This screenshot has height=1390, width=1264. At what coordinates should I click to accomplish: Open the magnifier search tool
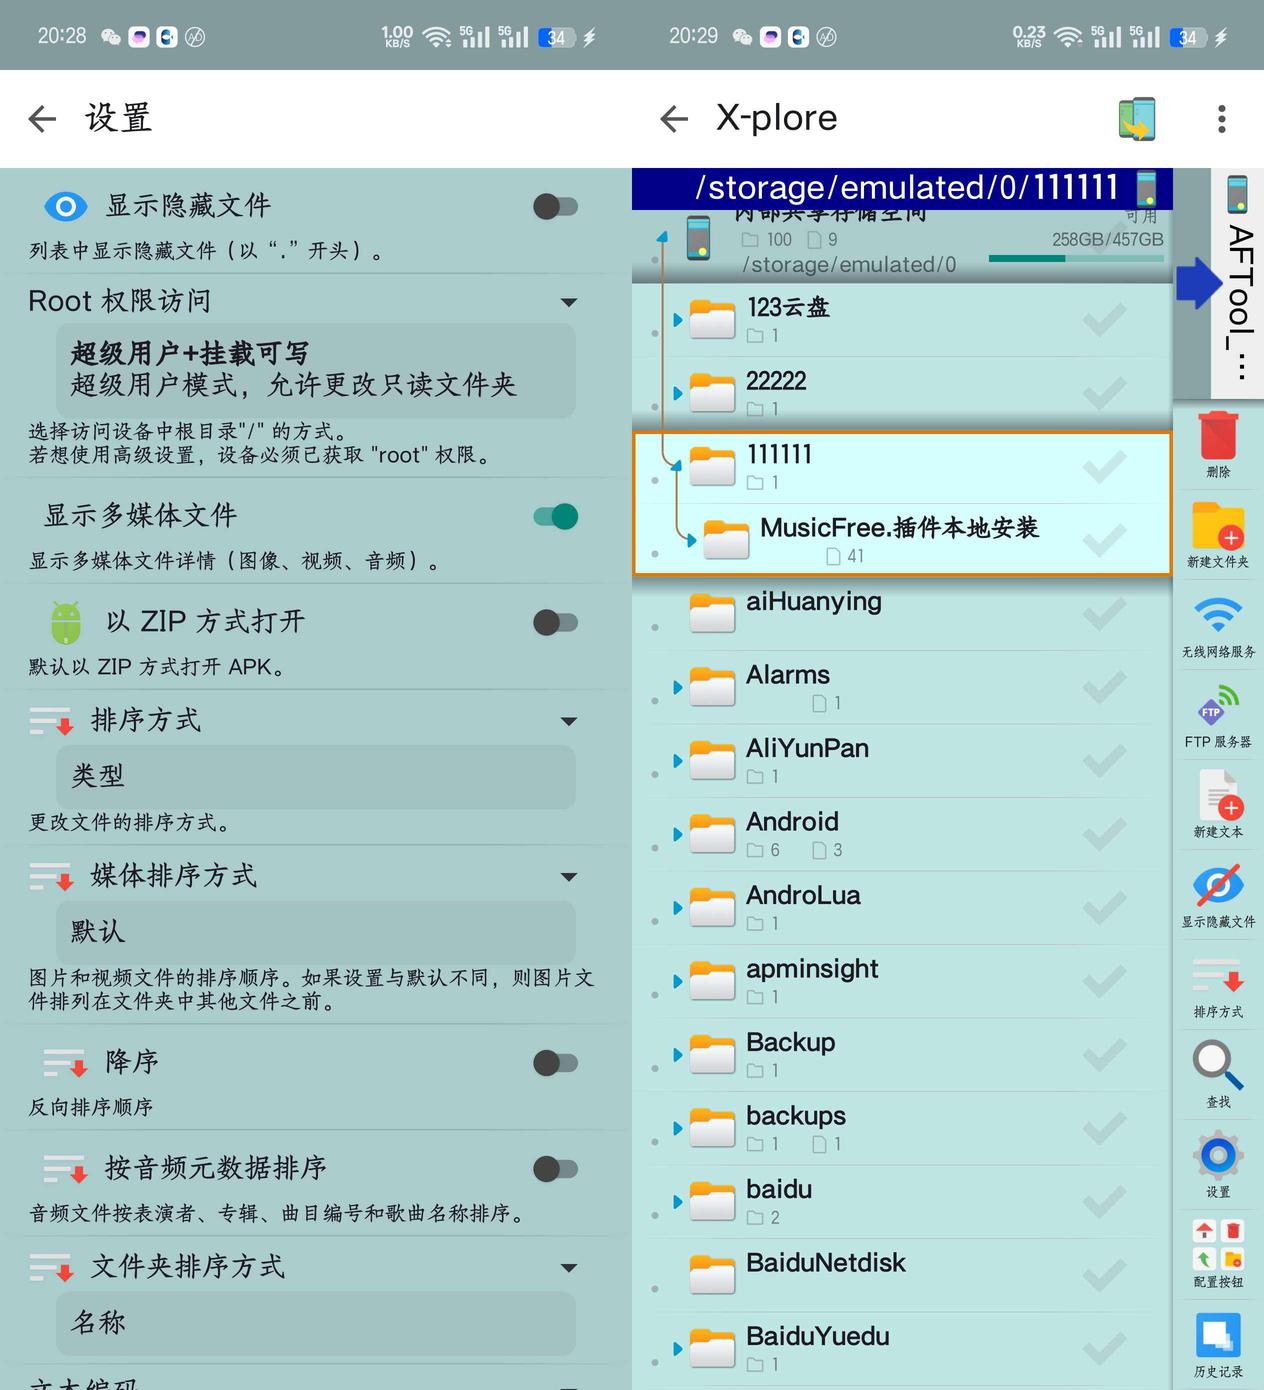1217,1066
